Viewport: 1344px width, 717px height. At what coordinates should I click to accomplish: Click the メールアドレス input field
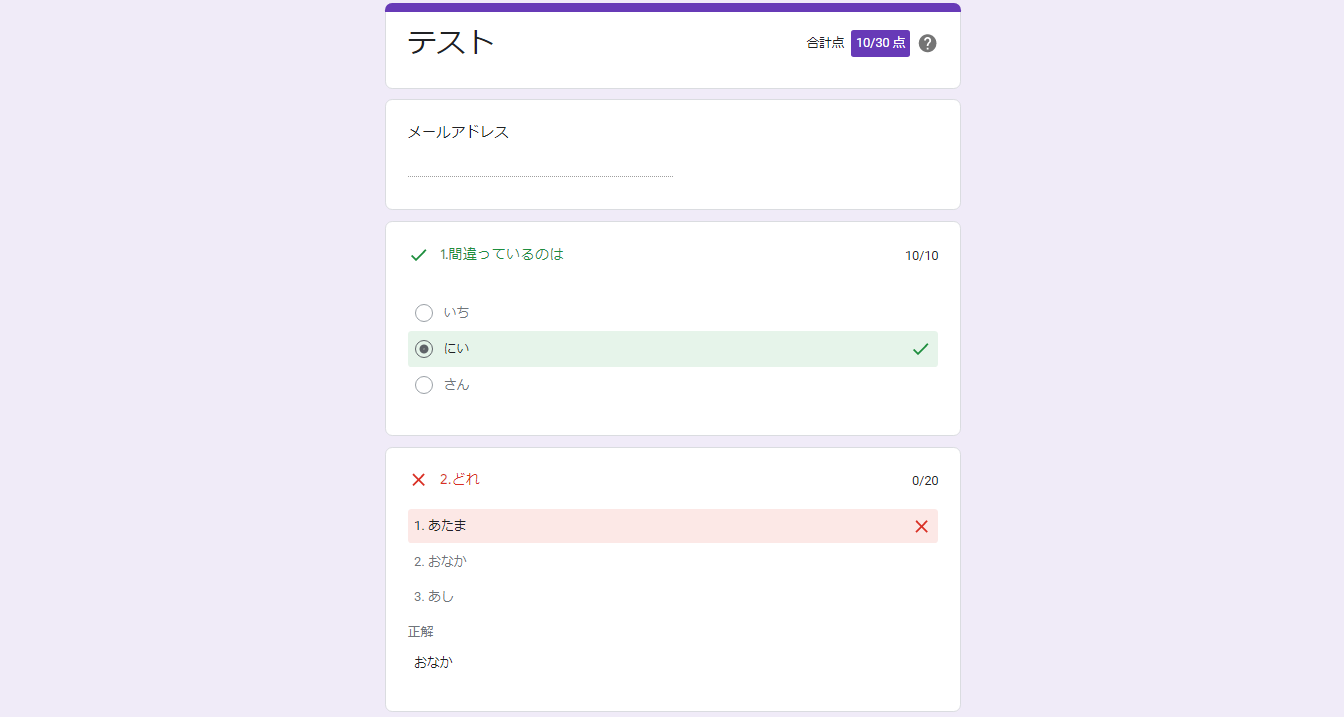pos(540,165)
